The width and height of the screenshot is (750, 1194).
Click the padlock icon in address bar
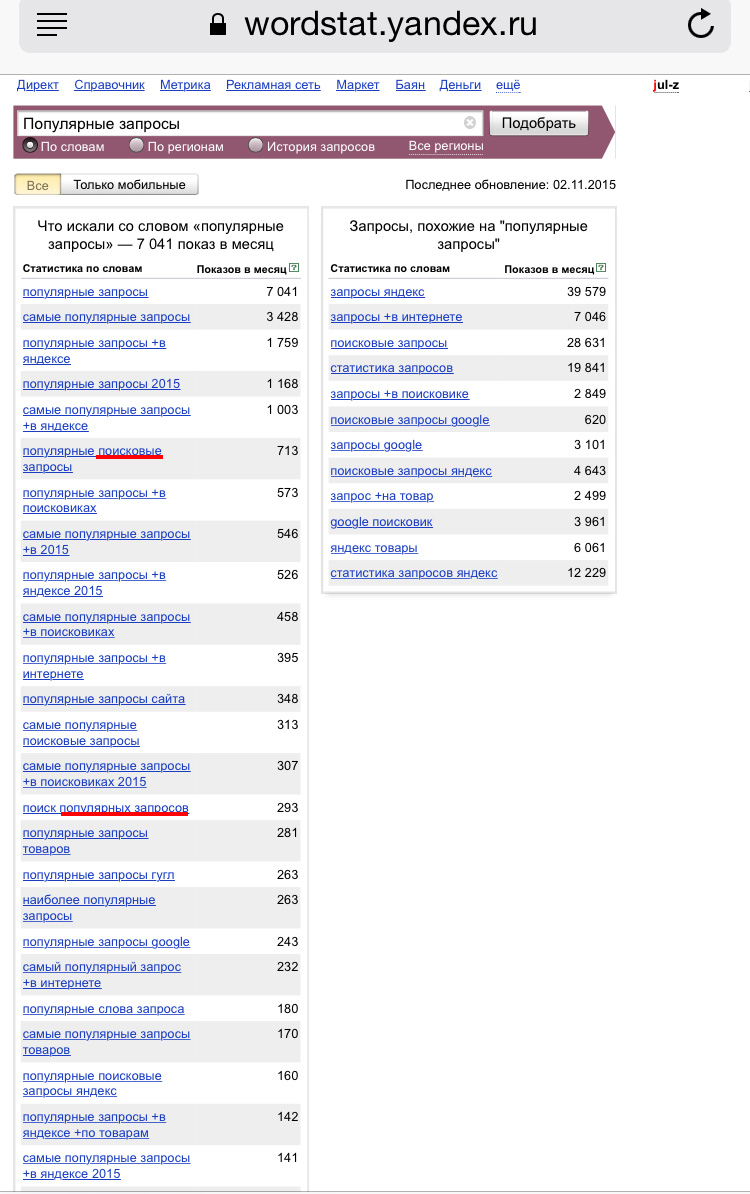218,25
